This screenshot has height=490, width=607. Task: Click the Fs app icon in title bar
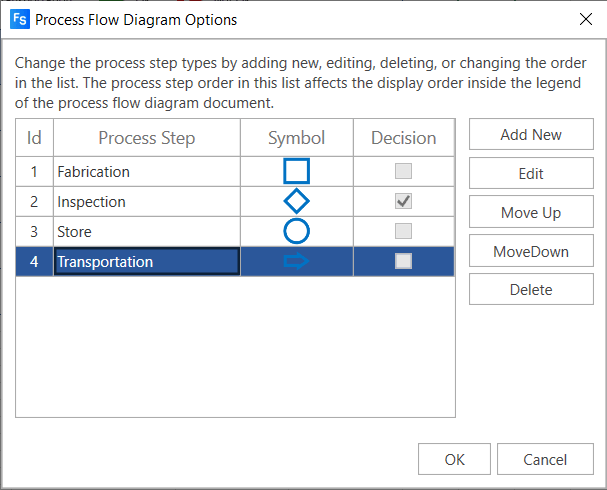19,19
